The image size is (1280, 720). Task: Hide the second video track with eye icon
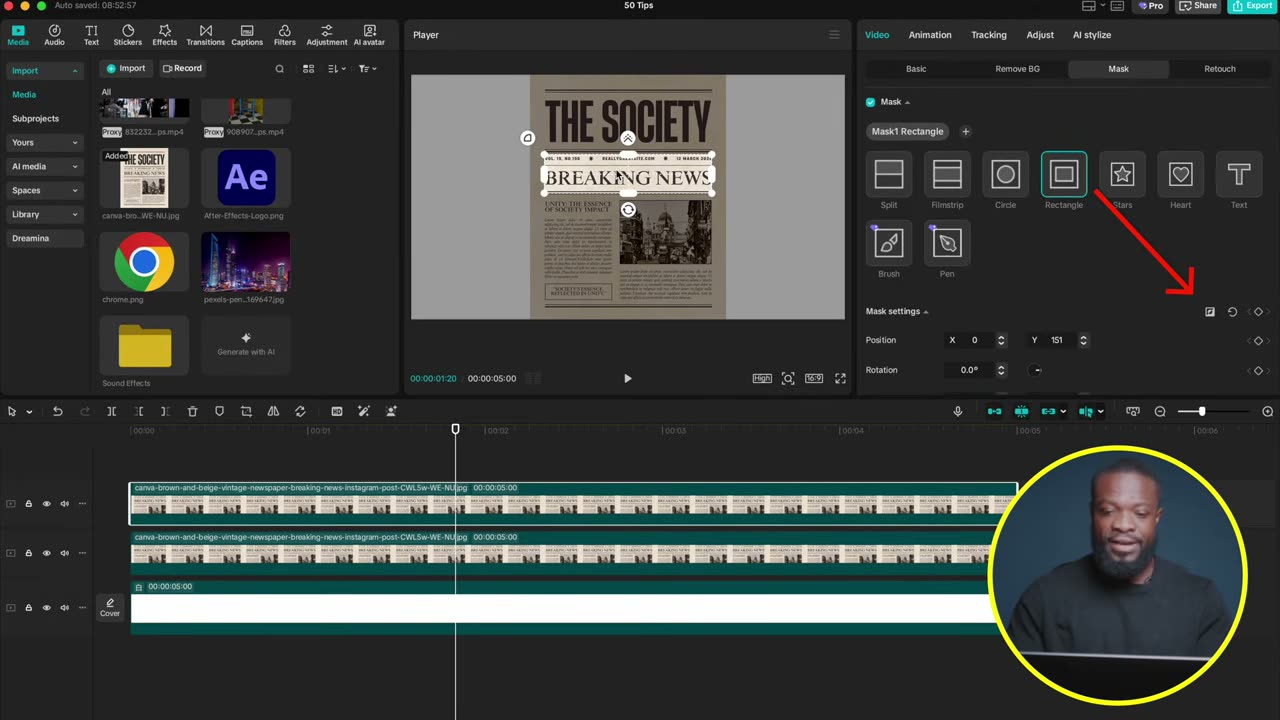pos(46,553)
